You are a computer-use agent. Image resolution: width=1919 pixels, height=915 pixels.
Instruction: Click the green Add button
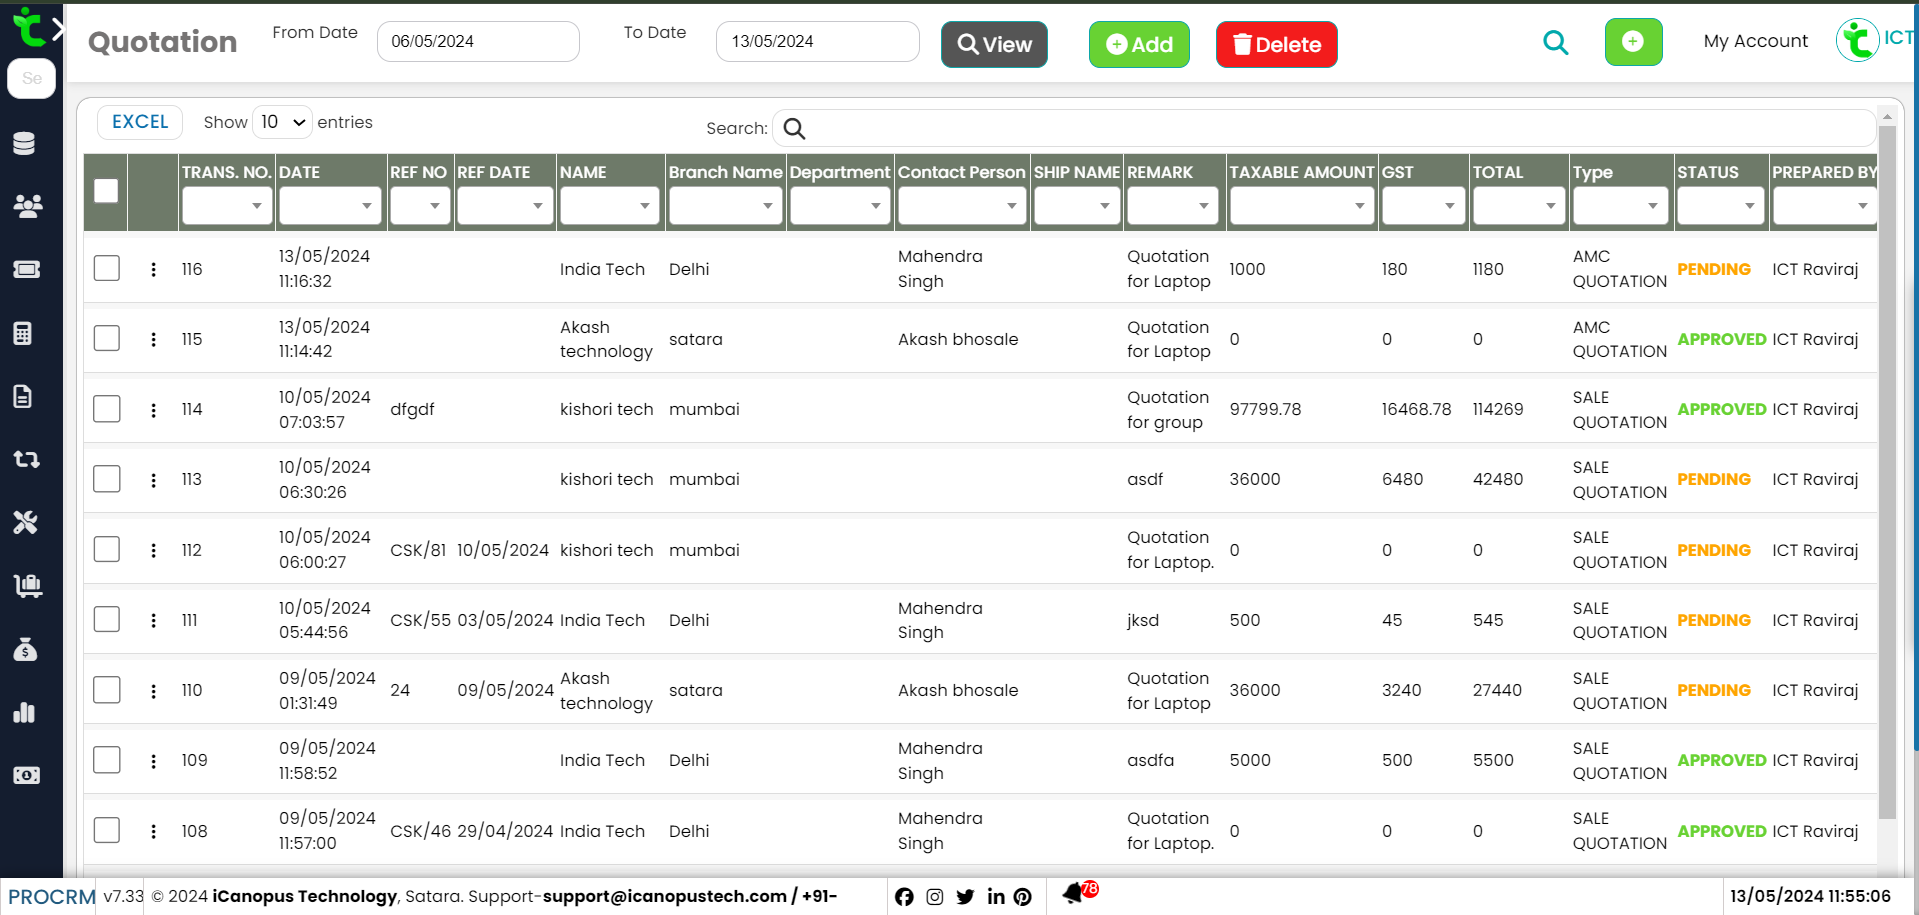(1139, 44)
